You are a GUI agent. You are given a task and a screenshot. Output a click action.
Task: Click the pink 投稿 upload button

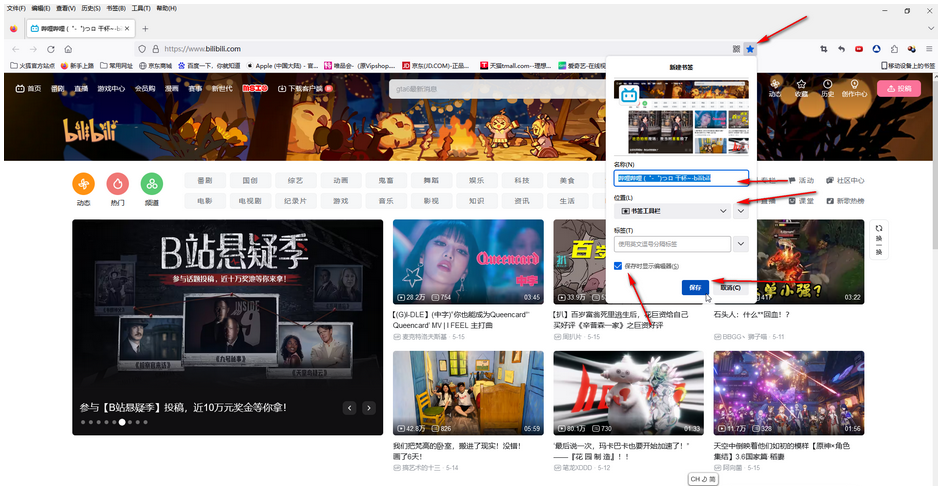[898, 88]
